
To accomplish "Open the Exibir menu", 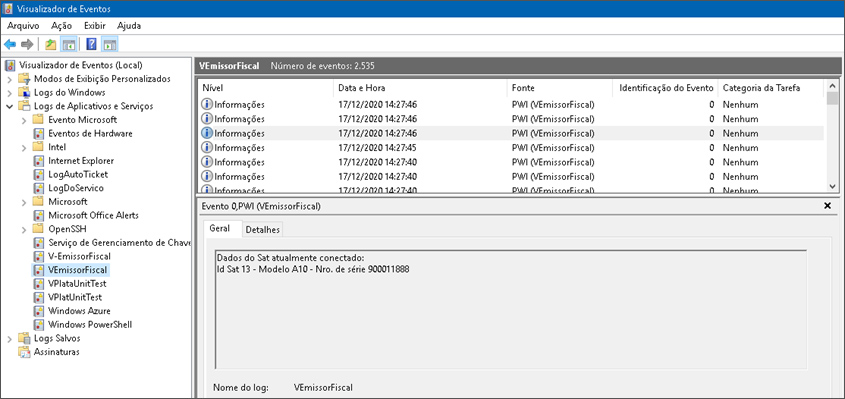I will (95, 25).
